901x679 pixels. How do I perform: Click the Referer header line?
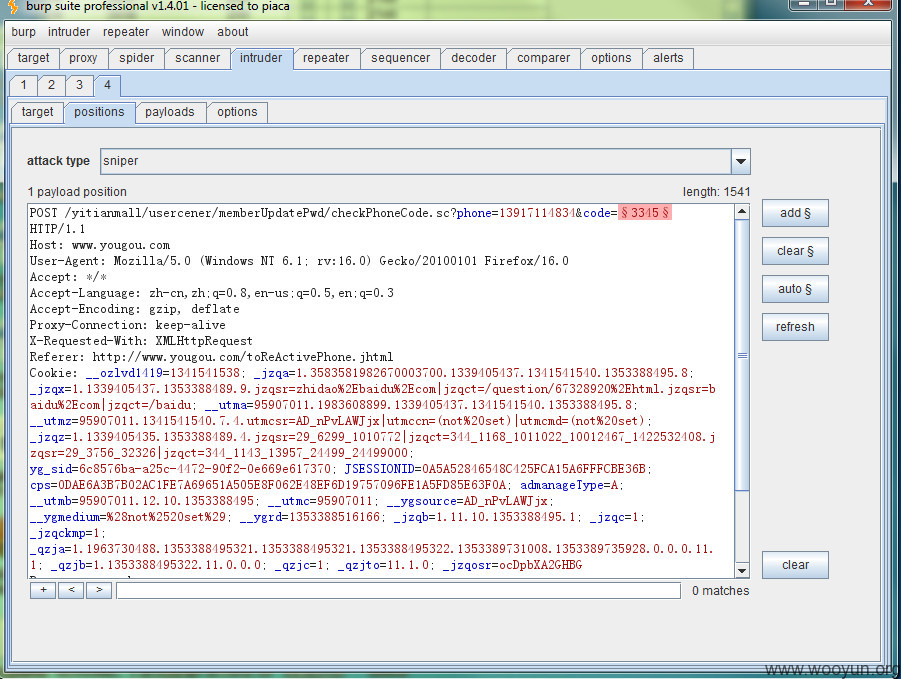coord(211,357)
